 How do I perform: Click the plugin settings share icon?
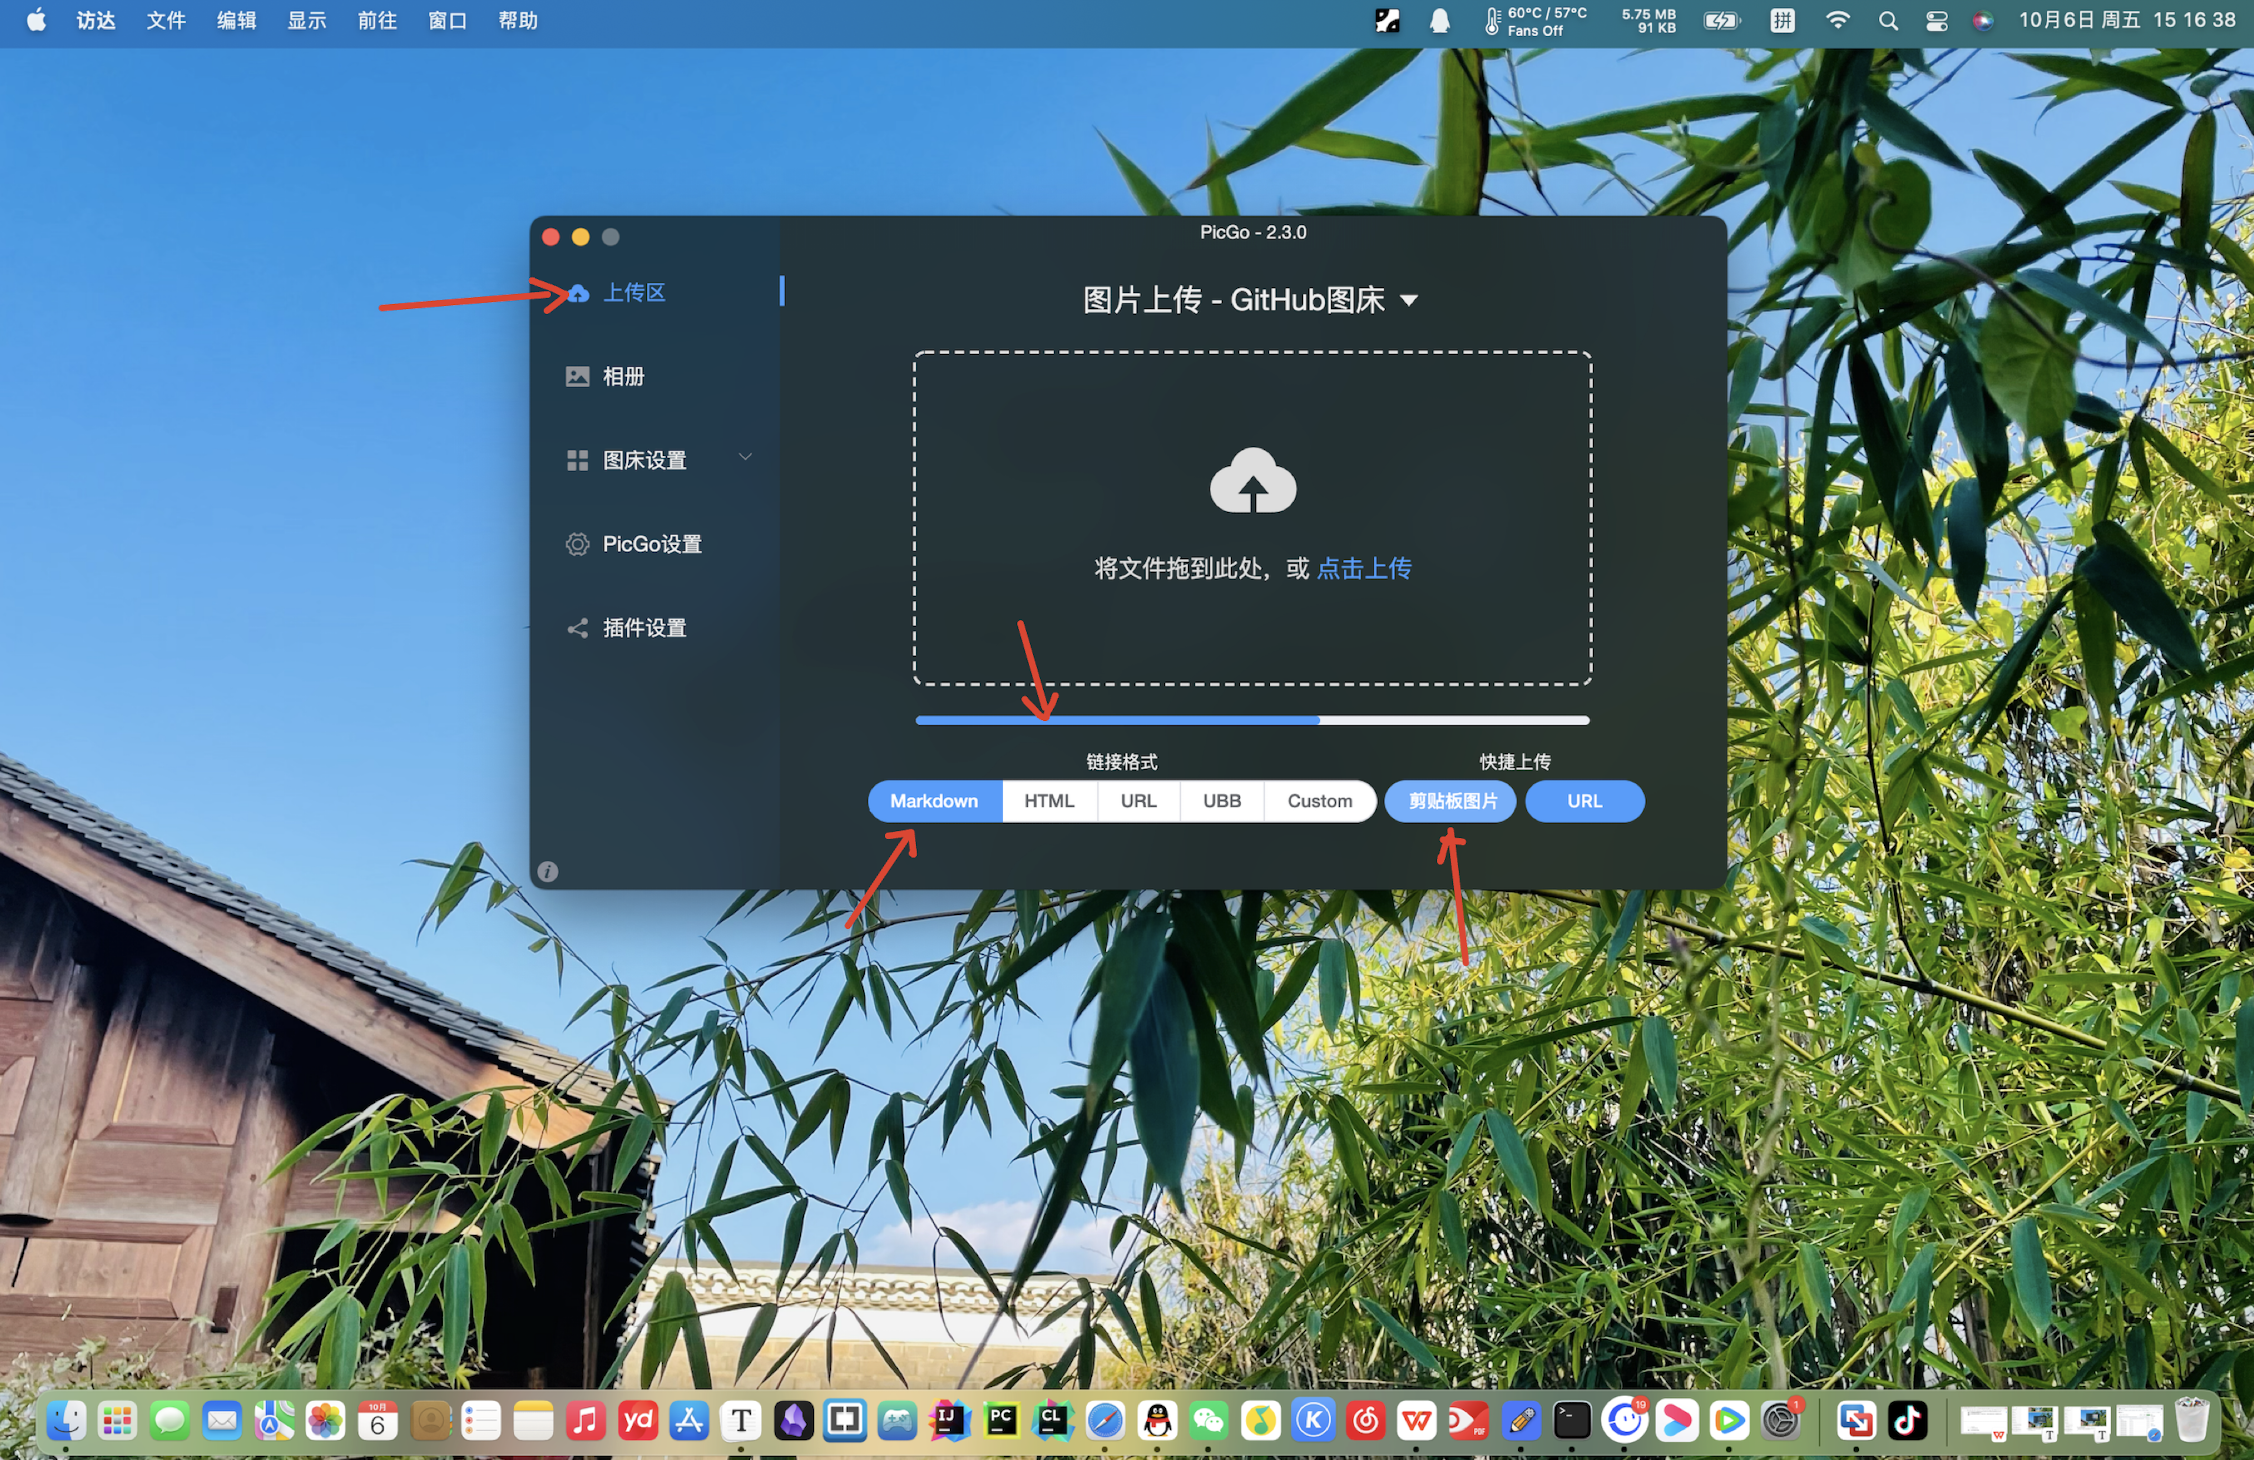click(577, 628)
